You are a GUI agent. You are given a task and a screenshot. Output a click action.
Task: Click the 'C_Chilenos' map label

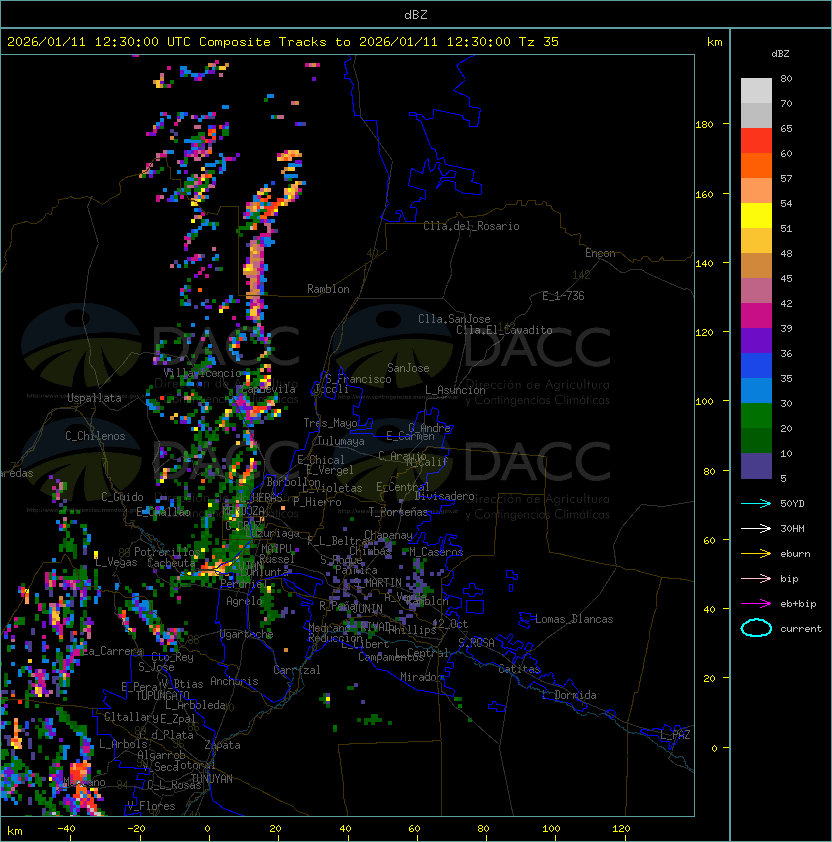click(95, 436)
